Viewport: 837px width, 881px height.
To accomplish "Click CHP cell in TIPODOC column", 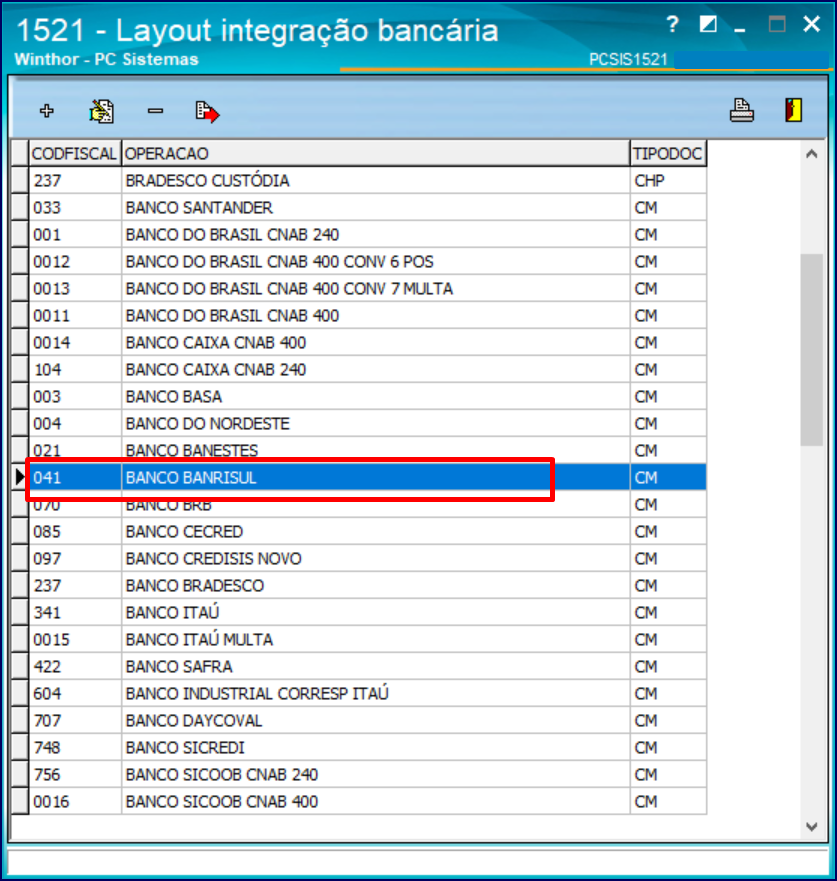I will click(x=668, y=181).
